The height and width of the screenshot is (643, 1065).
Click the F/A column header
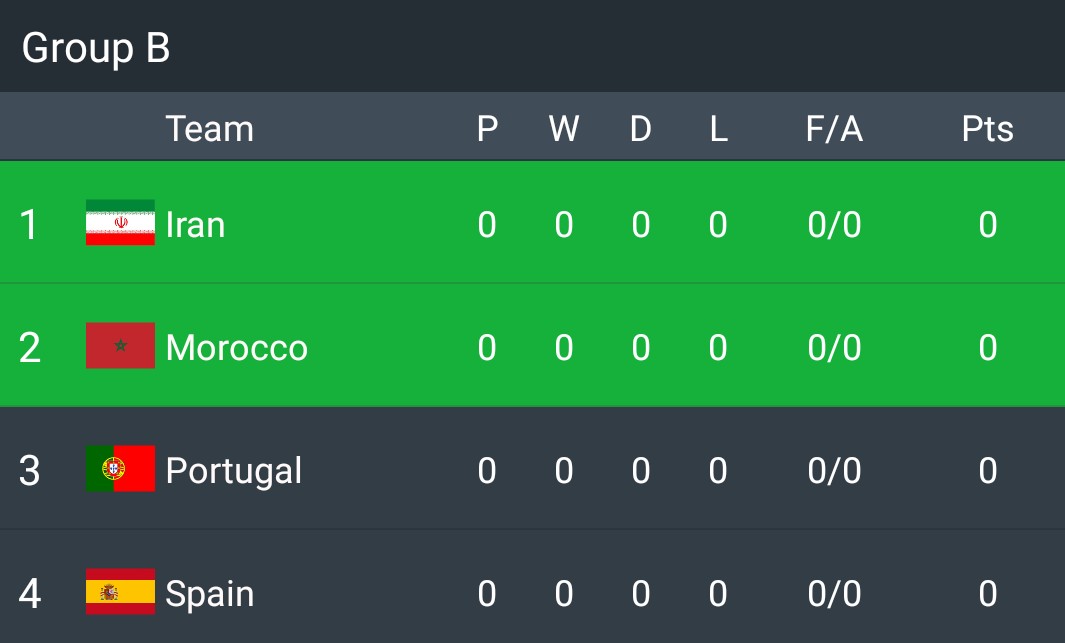pos(834,128)
